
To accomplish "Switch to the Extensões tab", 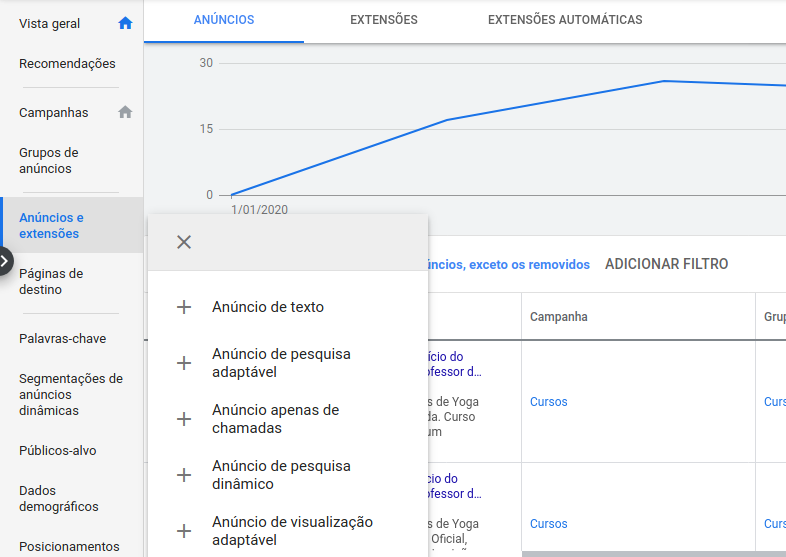I will [x=384, y=20].
